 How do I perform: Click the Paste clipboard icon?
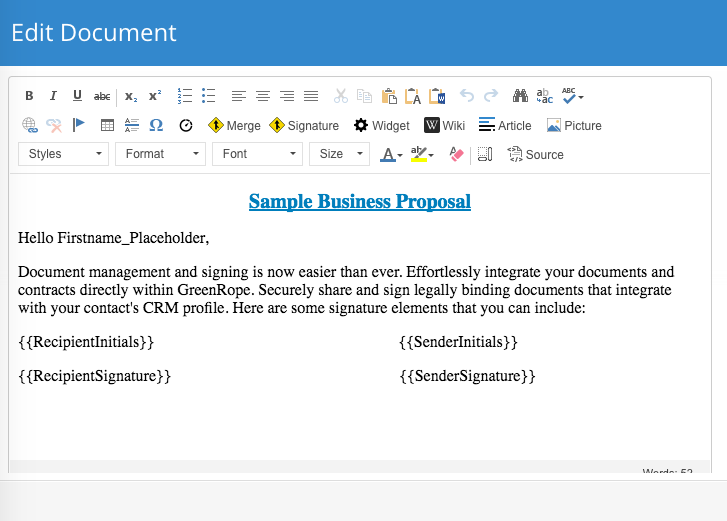(389, 96)
